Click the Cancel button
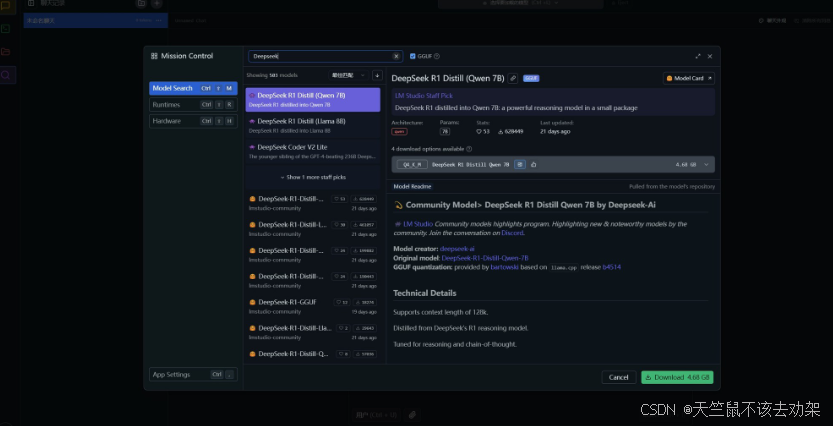833x426 pixels. click(618, 377)
